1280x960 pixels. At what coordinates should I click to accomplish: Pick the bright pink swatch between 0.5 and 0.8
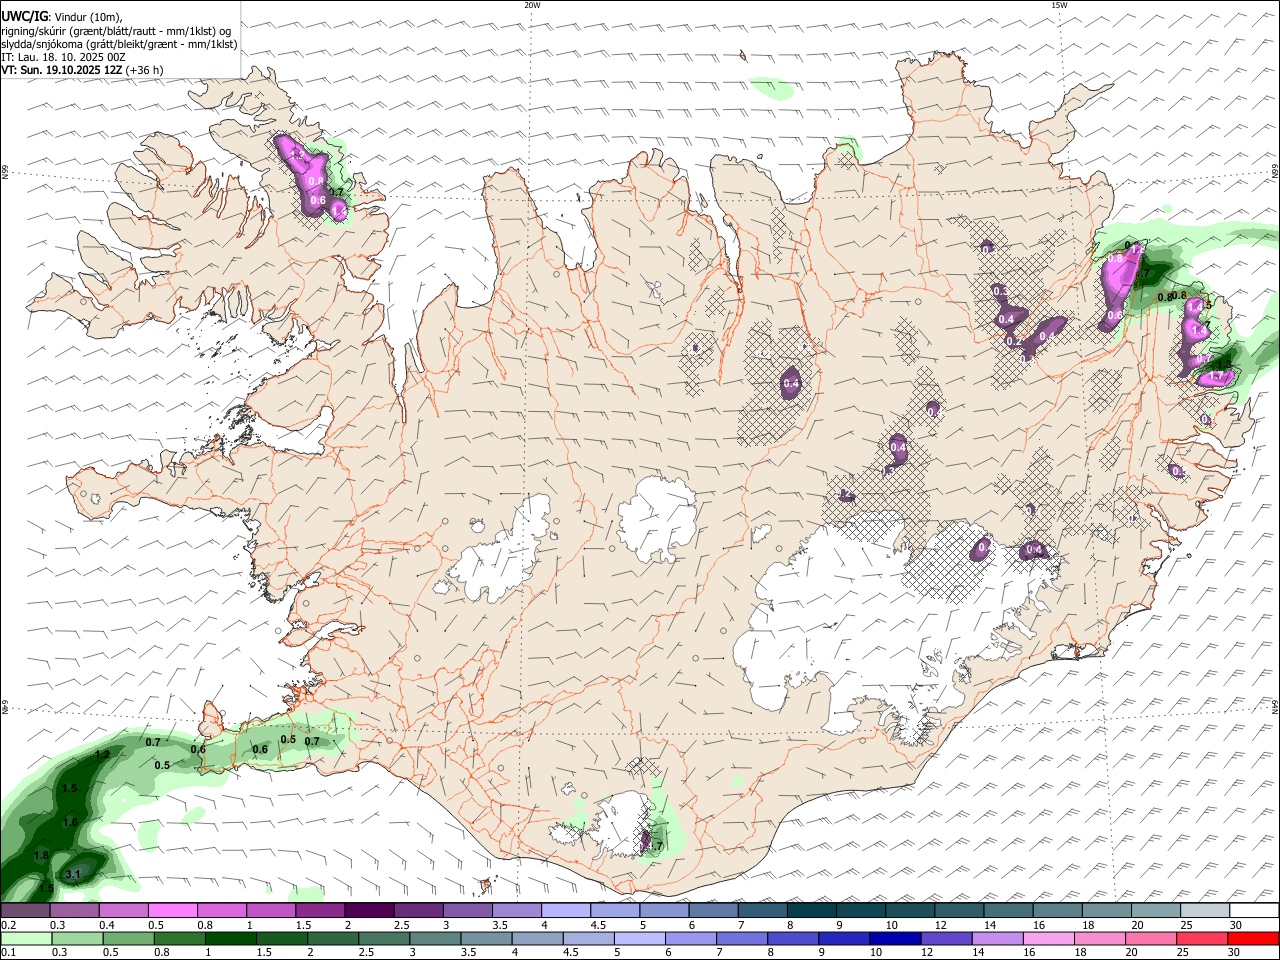pyautogui.click(x=172, y=911)
